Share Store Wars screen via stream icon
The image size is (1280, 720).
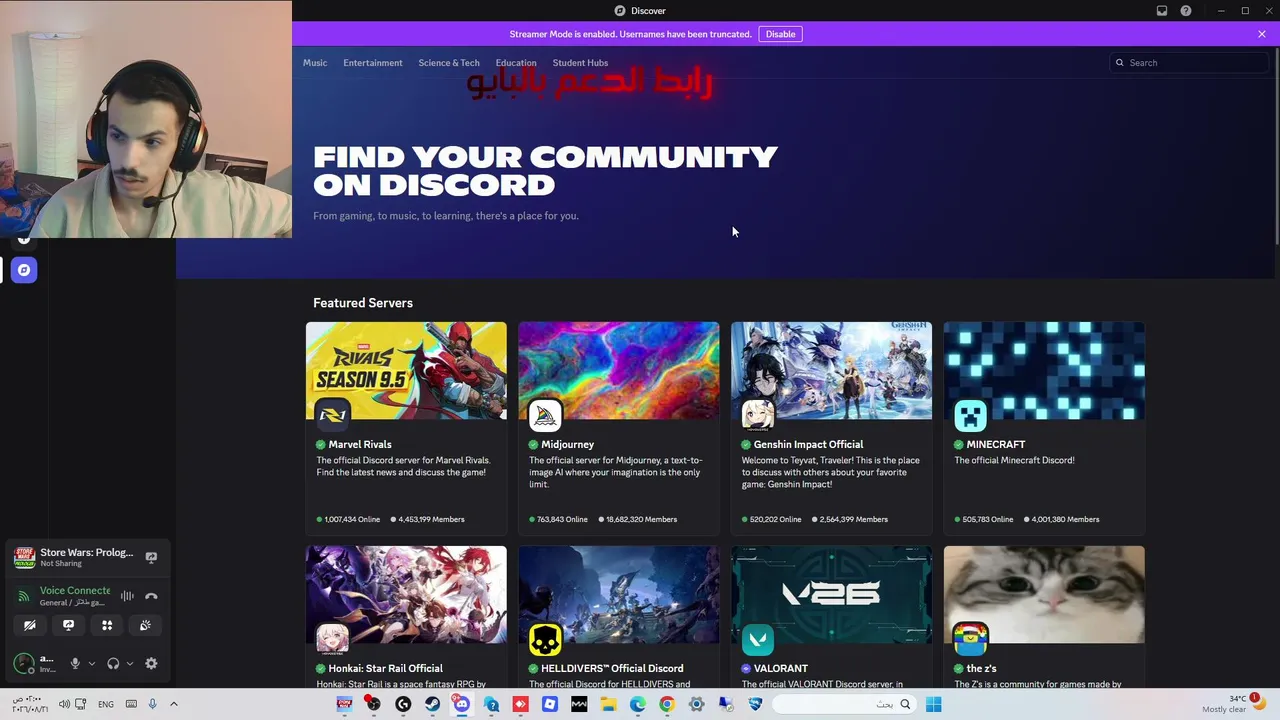click(151, 557)
